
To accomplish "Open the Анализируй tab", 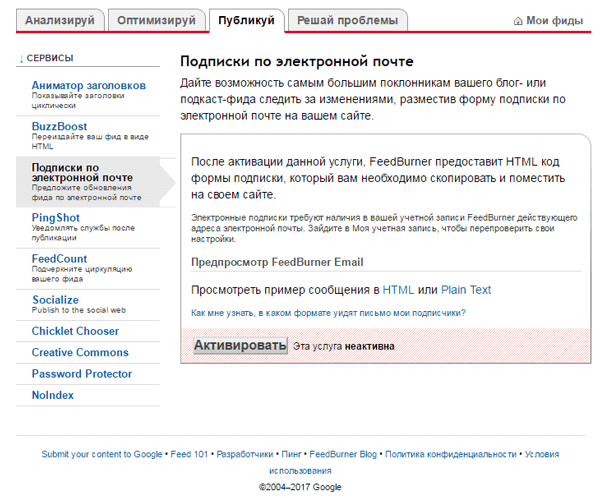I will (x=59, y=20).
